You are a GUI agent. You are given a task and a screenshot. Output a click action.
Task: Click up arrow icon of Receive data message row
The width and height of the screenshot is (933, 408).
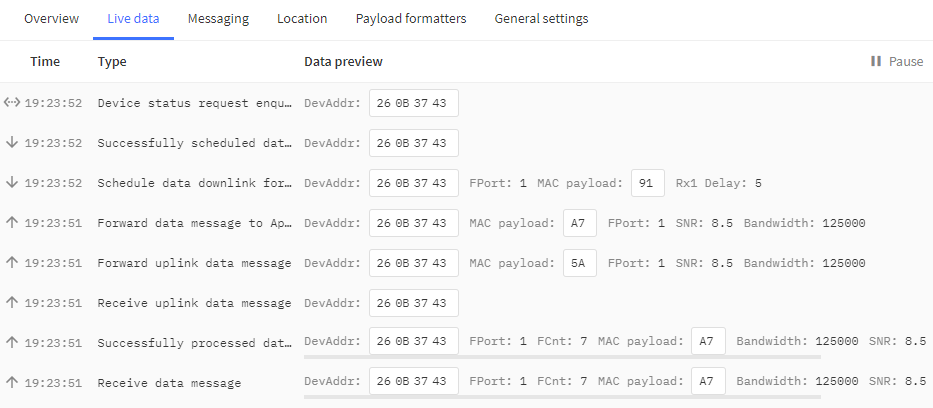(12, 382)
